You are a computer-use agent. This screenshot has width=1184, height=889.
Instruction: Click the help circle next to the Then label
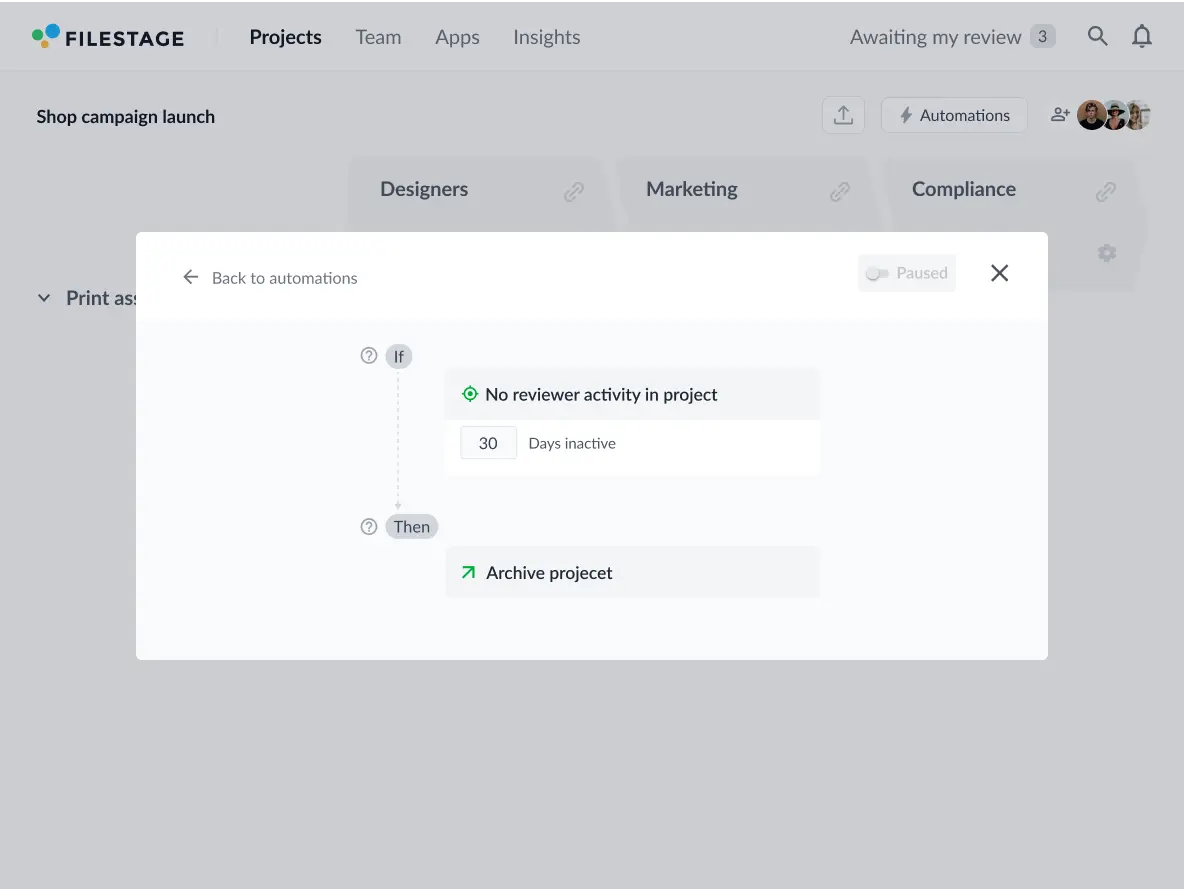tap(368, 526)
